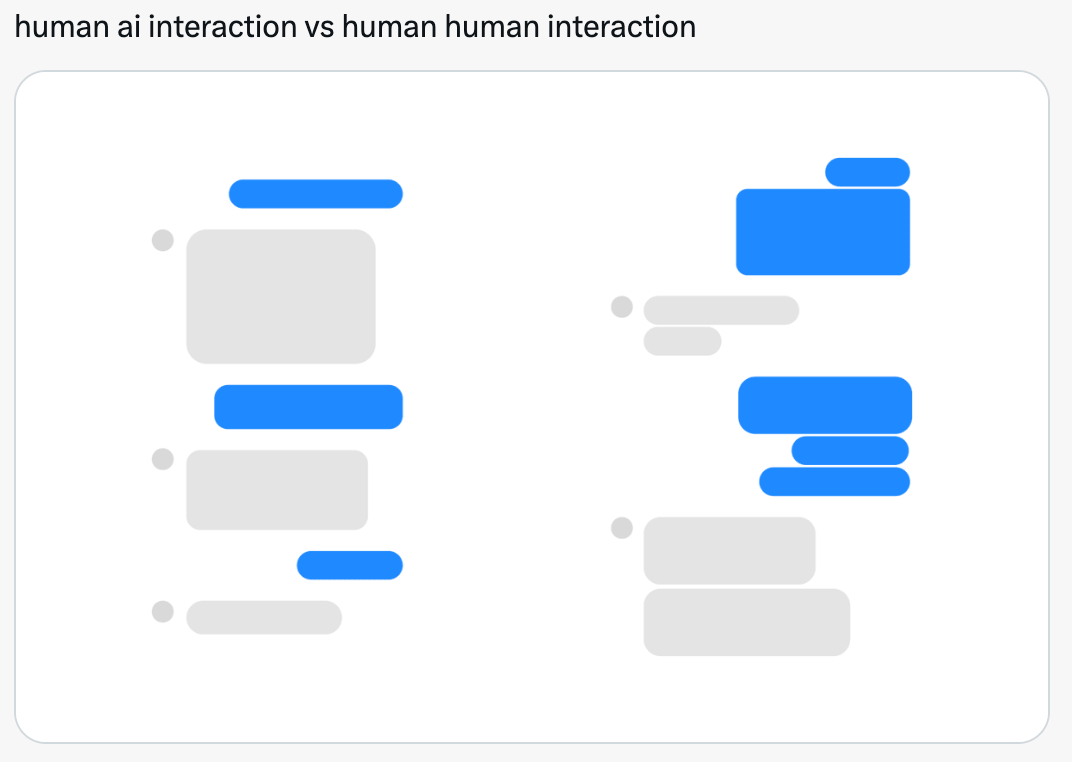Click the middle gray bubble in left chat
This screenshot has width=1072, height=762.
[277, 490]
